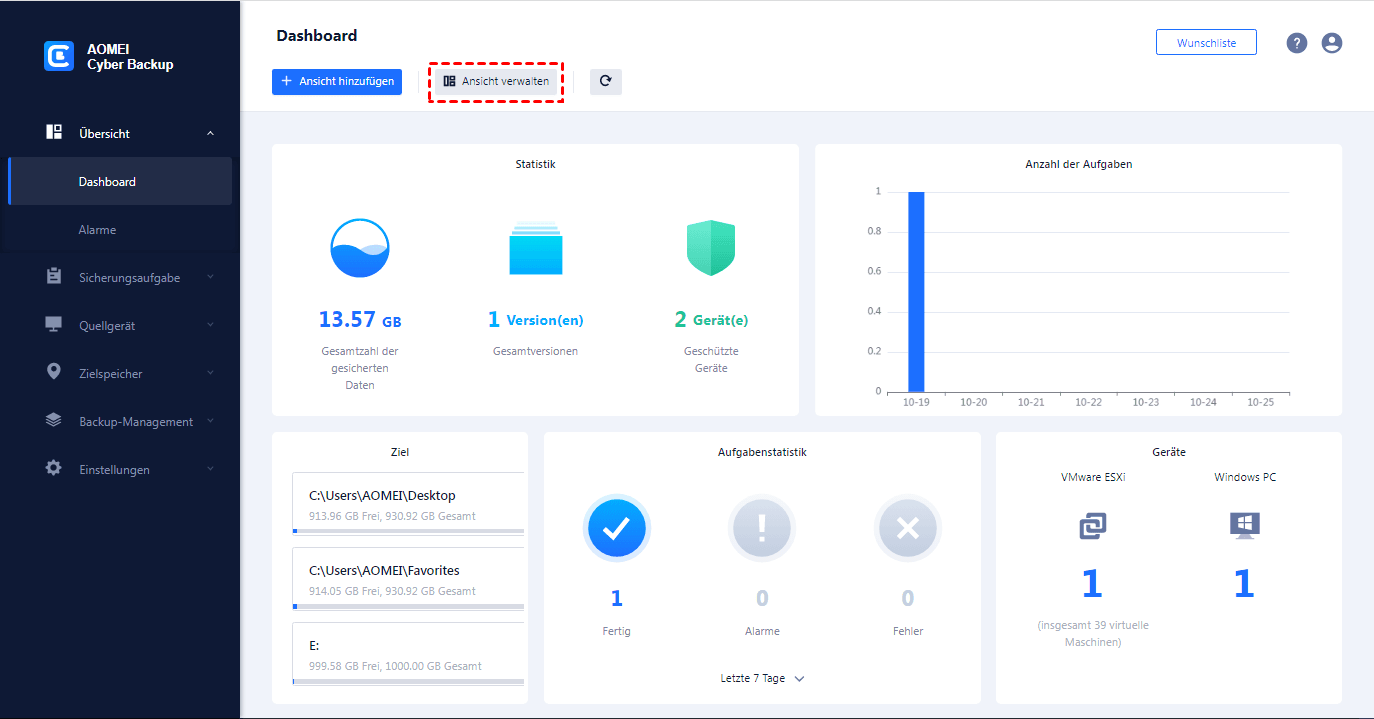Click the Fehler X status icon
Image resolution: width=1374 pixels, height=719 pixels.
pos(907,528)
